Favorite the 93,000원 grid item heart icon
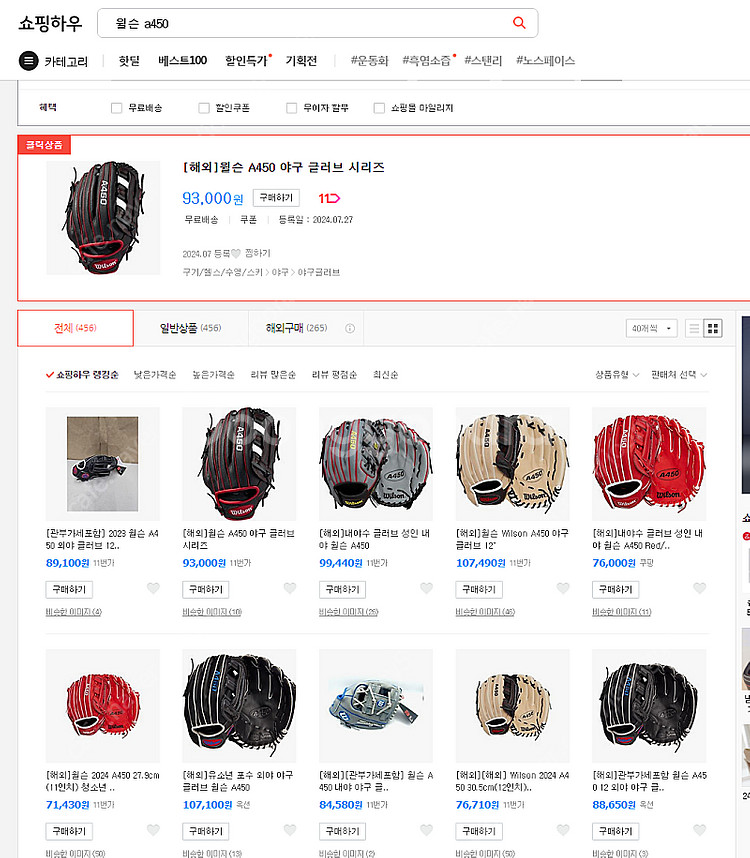Viewport: 750px width, 858px height. point(290,588)
